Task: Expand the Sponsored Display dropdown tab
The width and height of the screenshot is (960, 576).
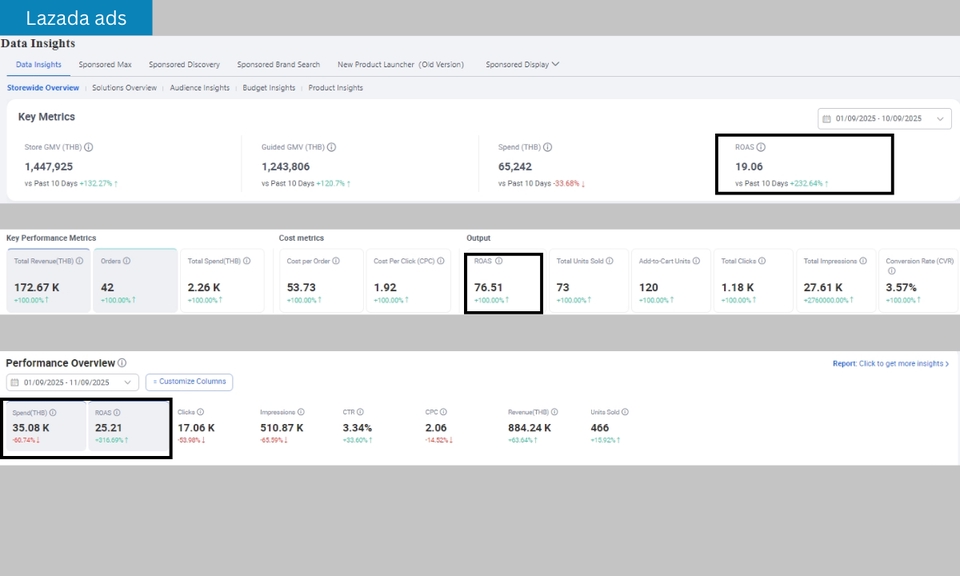Action: click(522, 65)
